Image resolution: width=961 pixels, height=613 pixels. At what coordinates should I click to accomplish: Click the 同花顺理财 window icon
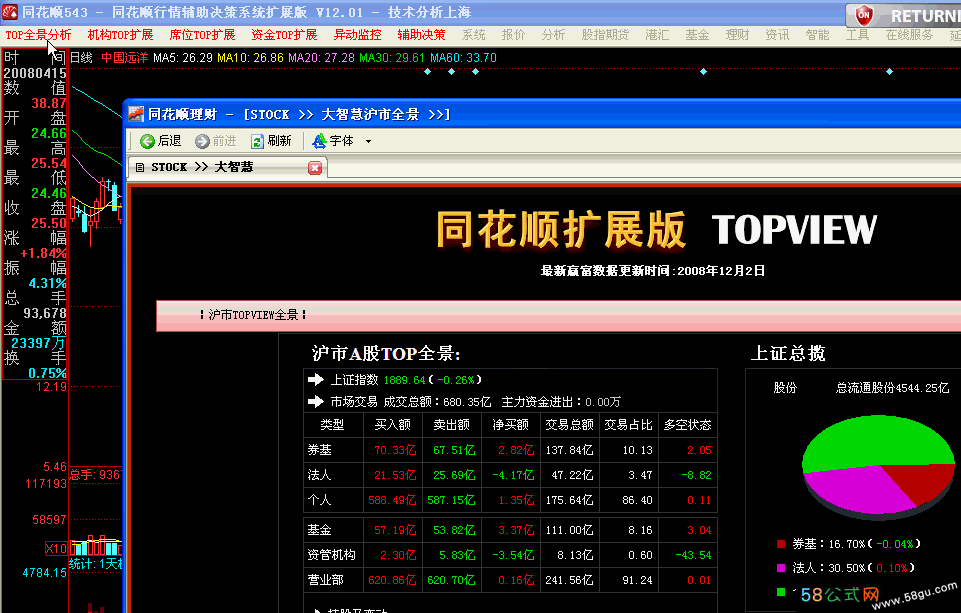(136, 114)
